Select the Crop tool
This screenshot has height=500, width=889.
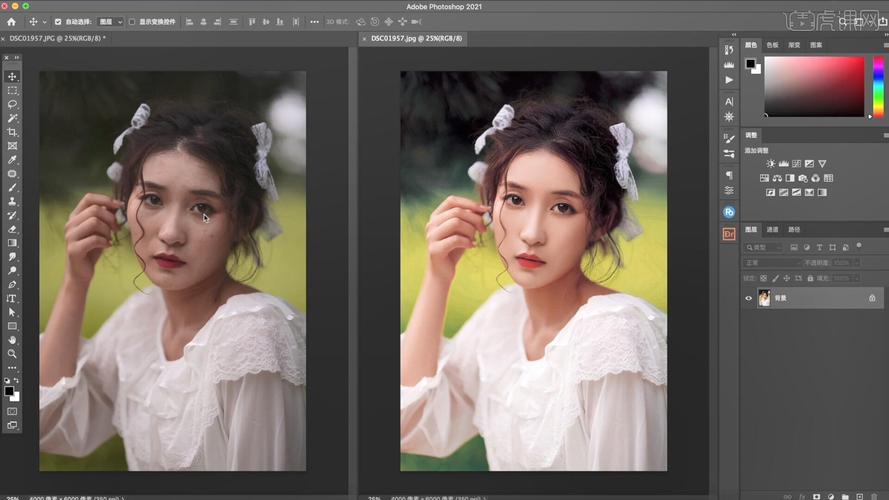tap(13, 132)
